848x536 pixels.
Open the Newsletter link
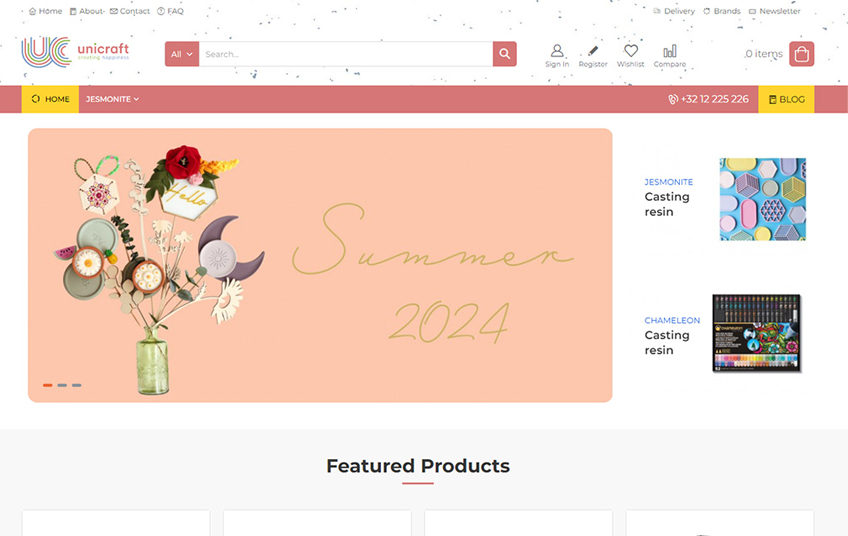(x=774, y=11)
